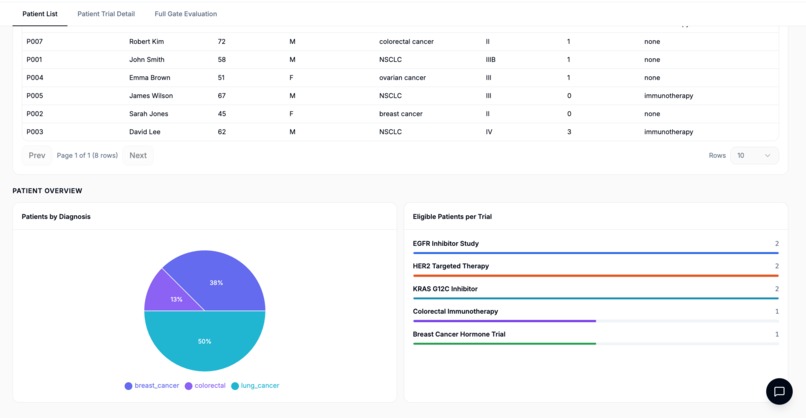The height and width of the screenshot is (418, 806).
Task: Click patient ID P001
Action: (34, 60)
